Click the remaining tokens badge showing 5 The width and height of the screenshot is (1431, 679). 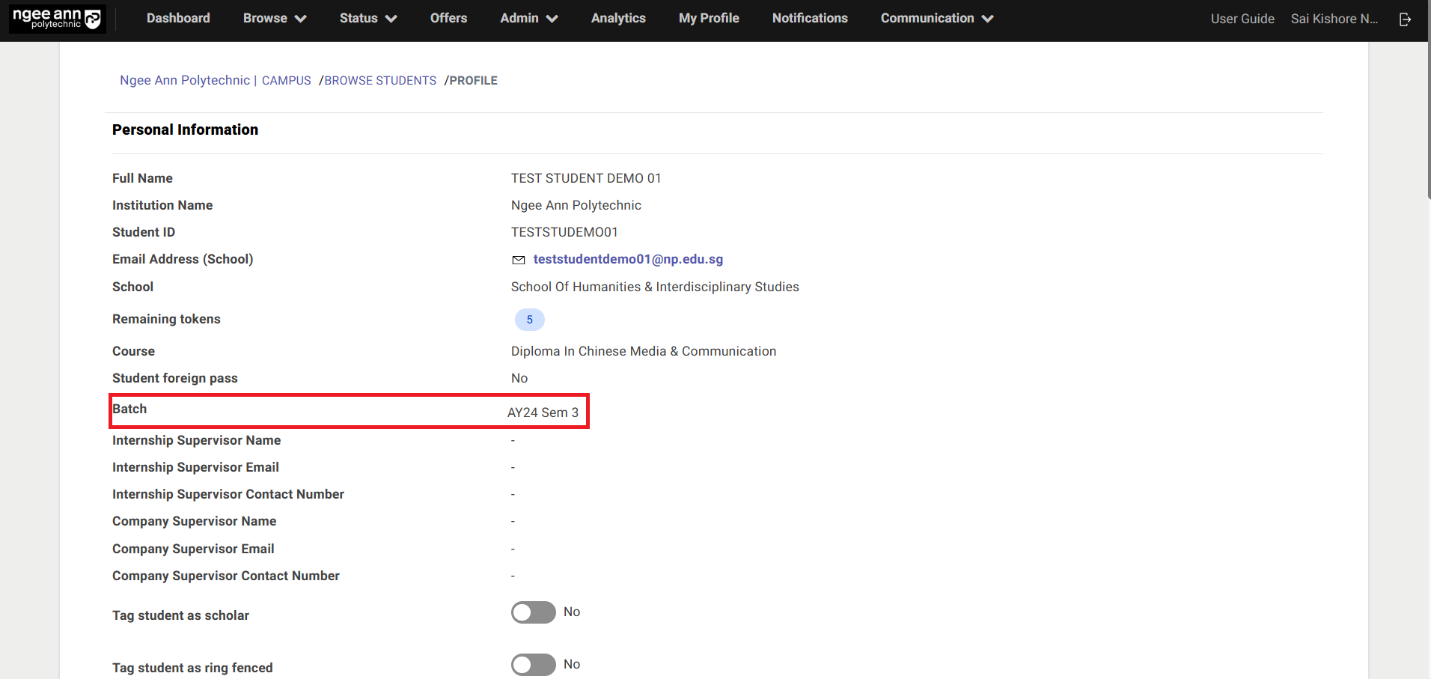click(x=529, y=320)
